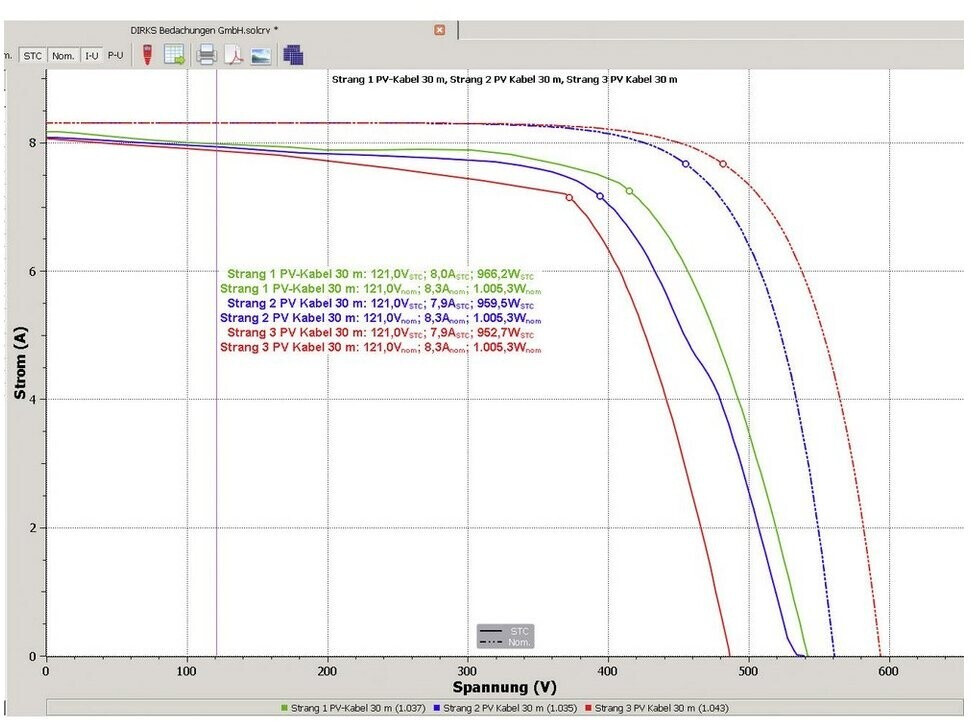Select the DIRKS Bedachungen GmbH.solcrv tab
This screenshot has width=976, height=722.
[x=203, y=30]
